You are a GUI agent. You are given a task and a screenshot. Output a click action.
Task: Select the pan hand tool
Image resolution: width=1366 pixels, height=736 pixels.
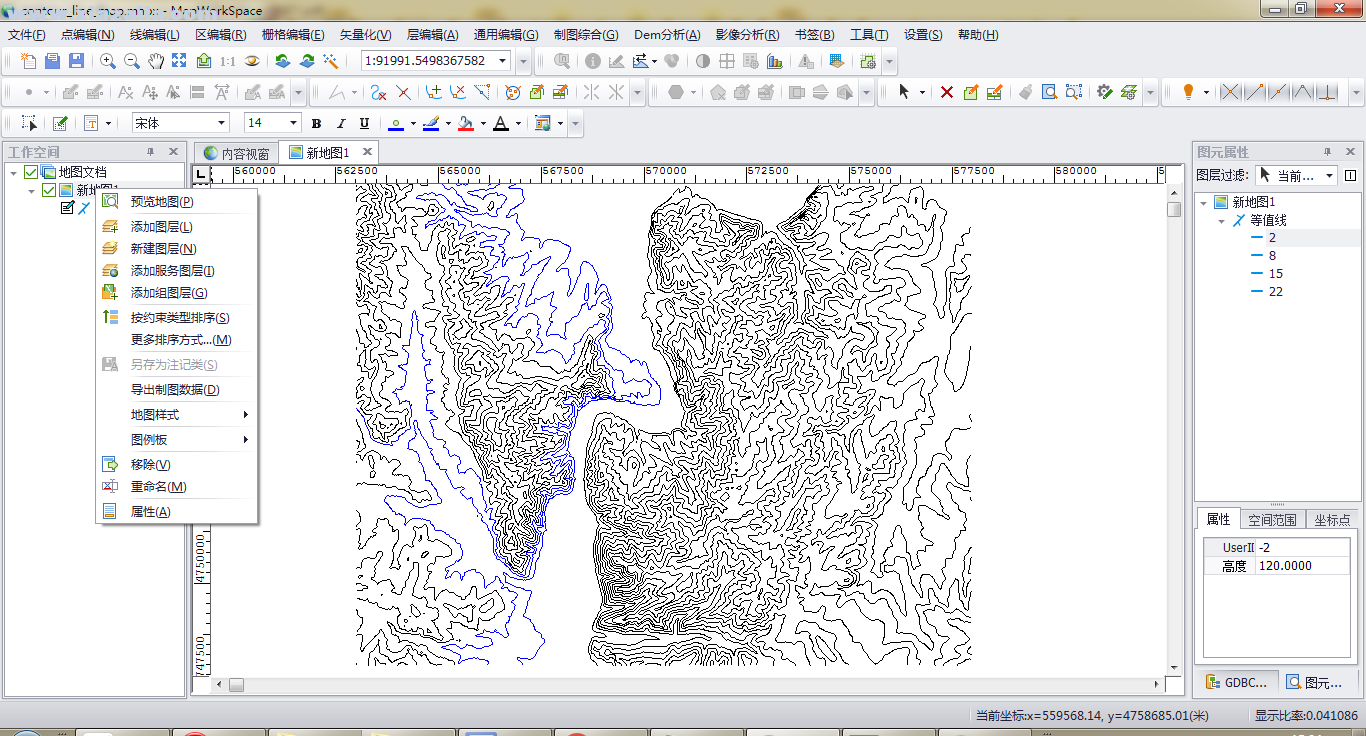pos(156,61)
